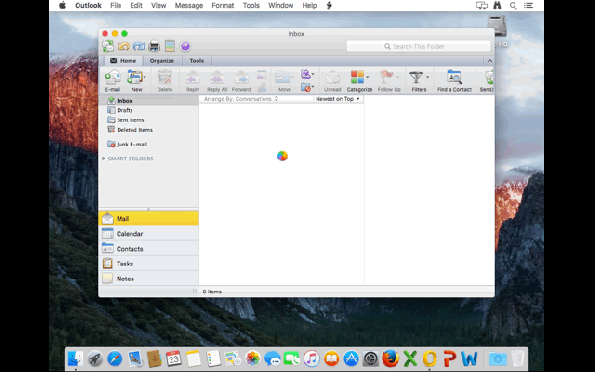Viewport: 595px width, 372px height.
Task: Open Notification Center icon in menu bar
Action: (528, 6)
